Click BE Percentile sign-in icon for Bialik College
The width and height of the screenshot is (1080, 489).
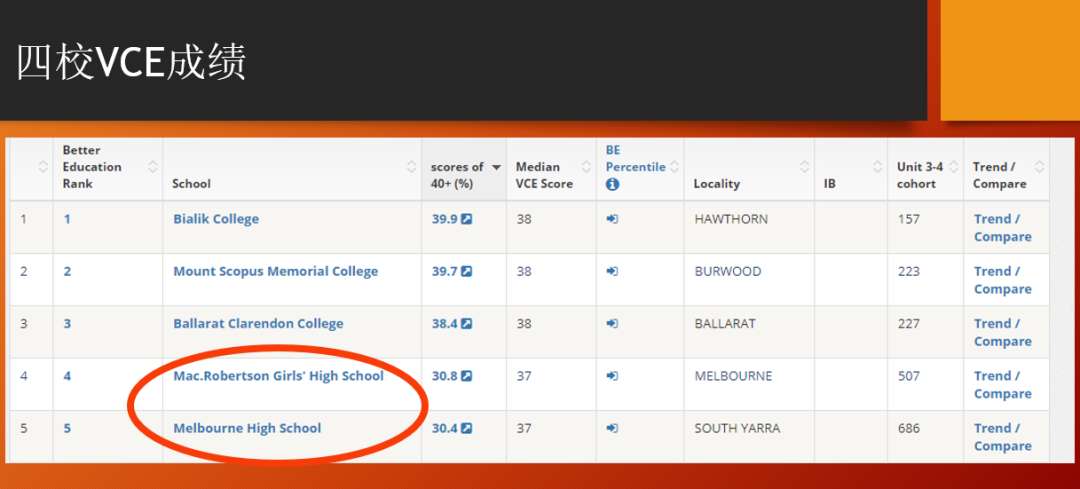coord(612,219)
